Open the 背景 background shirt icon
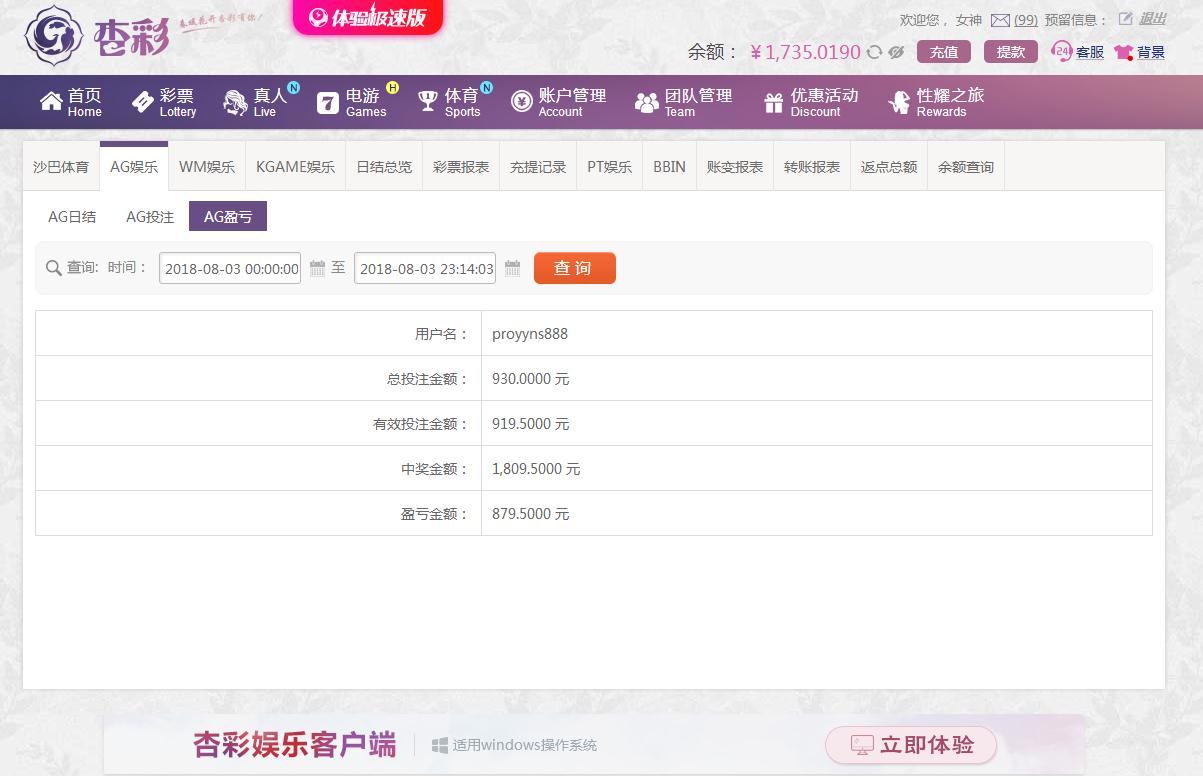Image resolution: width=1203 pixels, height=776 pixels. [x=1124, y=52]
